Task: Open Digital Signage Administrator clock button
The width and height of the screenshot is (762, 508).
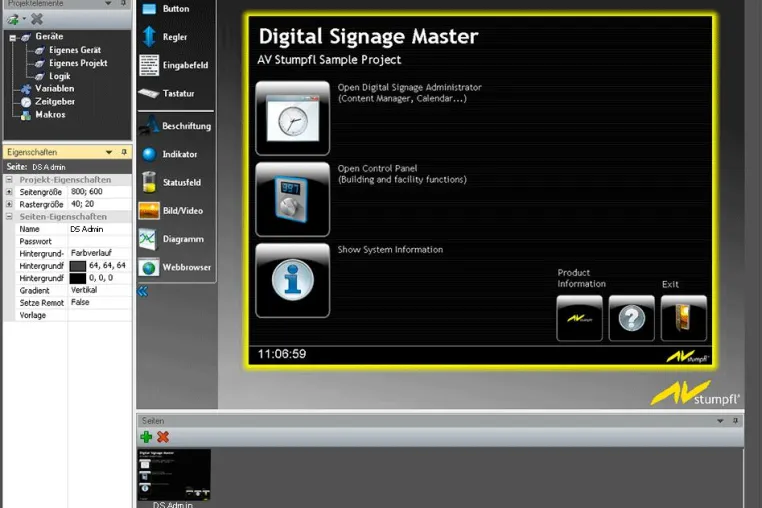Action: pyautogui.click(x=293, y=118)
